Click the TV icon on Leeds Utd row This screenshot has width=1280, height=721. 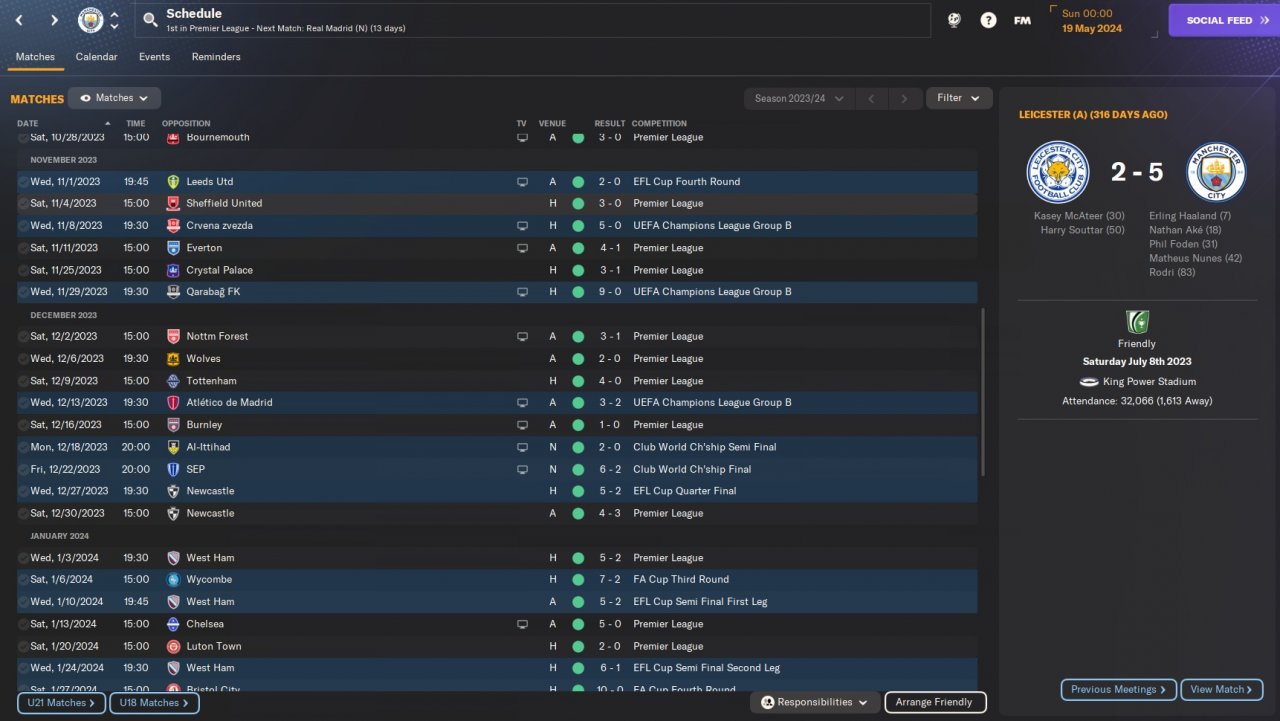[522, 182]
